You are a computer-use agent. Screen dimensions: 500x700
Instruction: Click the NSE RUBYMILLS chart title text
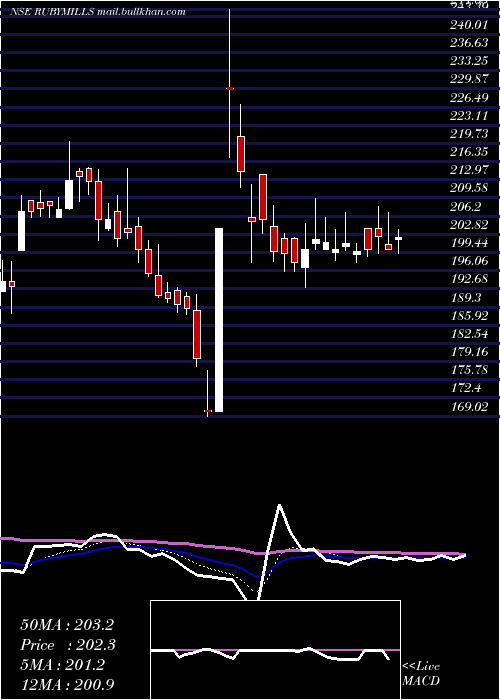97,12
